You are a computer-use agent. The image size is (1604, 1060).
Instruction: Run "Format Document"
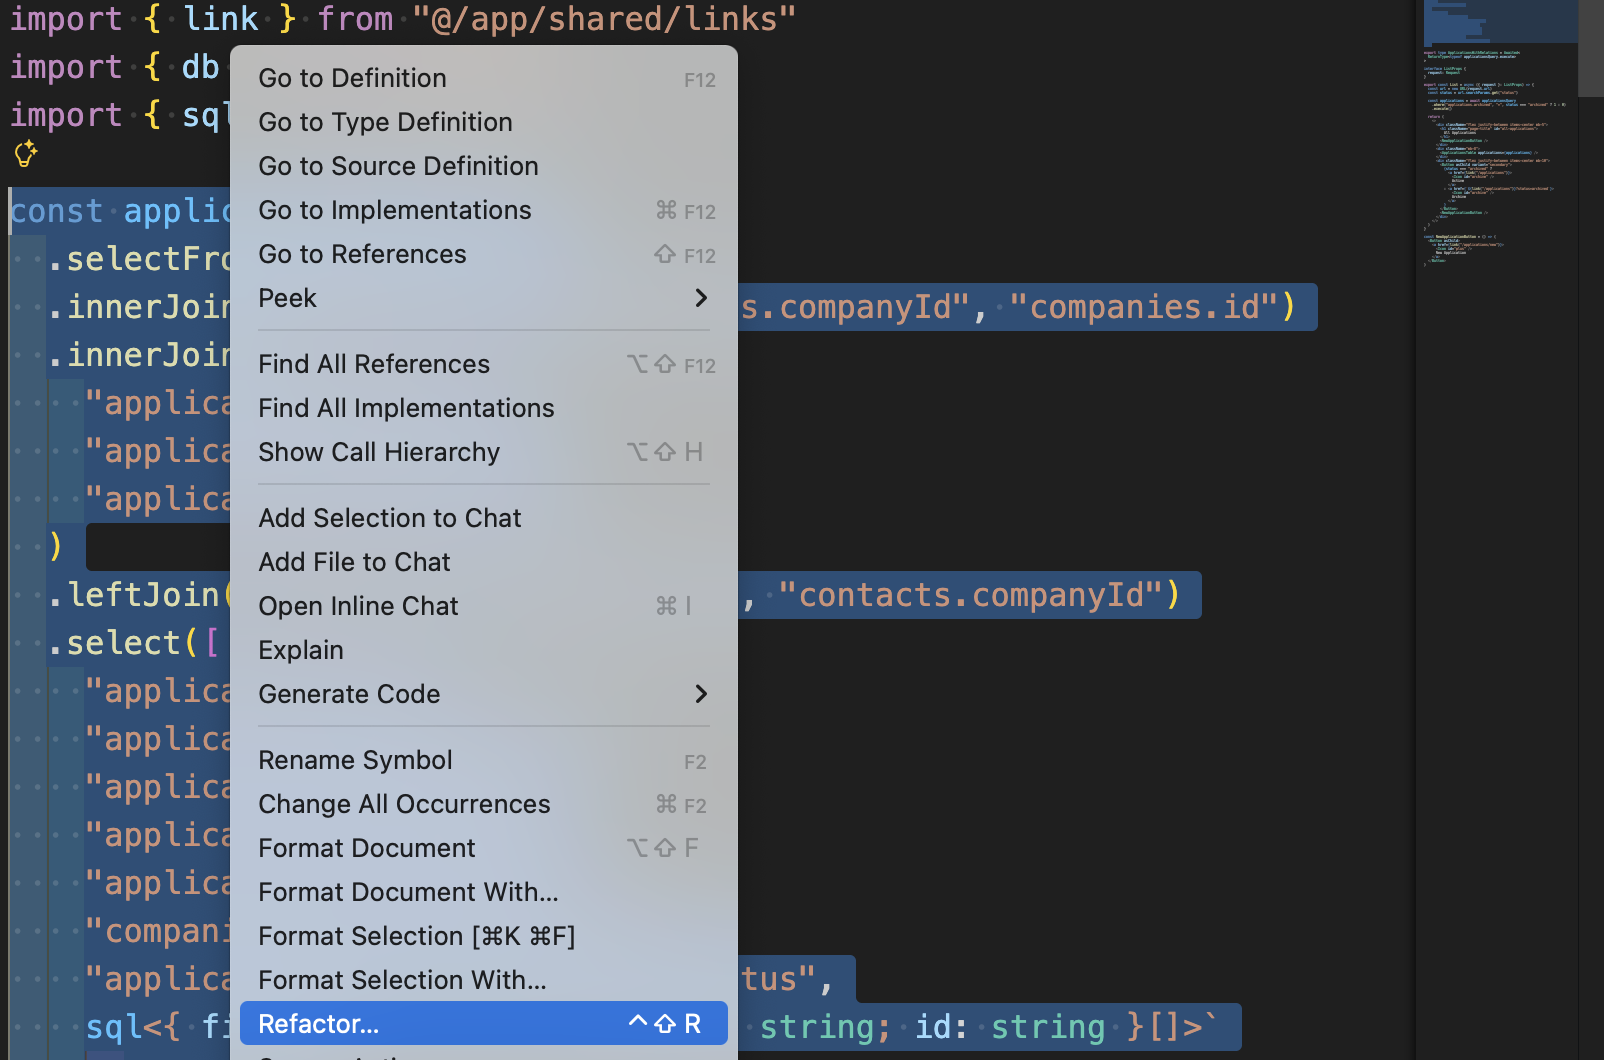click(x=367, y=848)
